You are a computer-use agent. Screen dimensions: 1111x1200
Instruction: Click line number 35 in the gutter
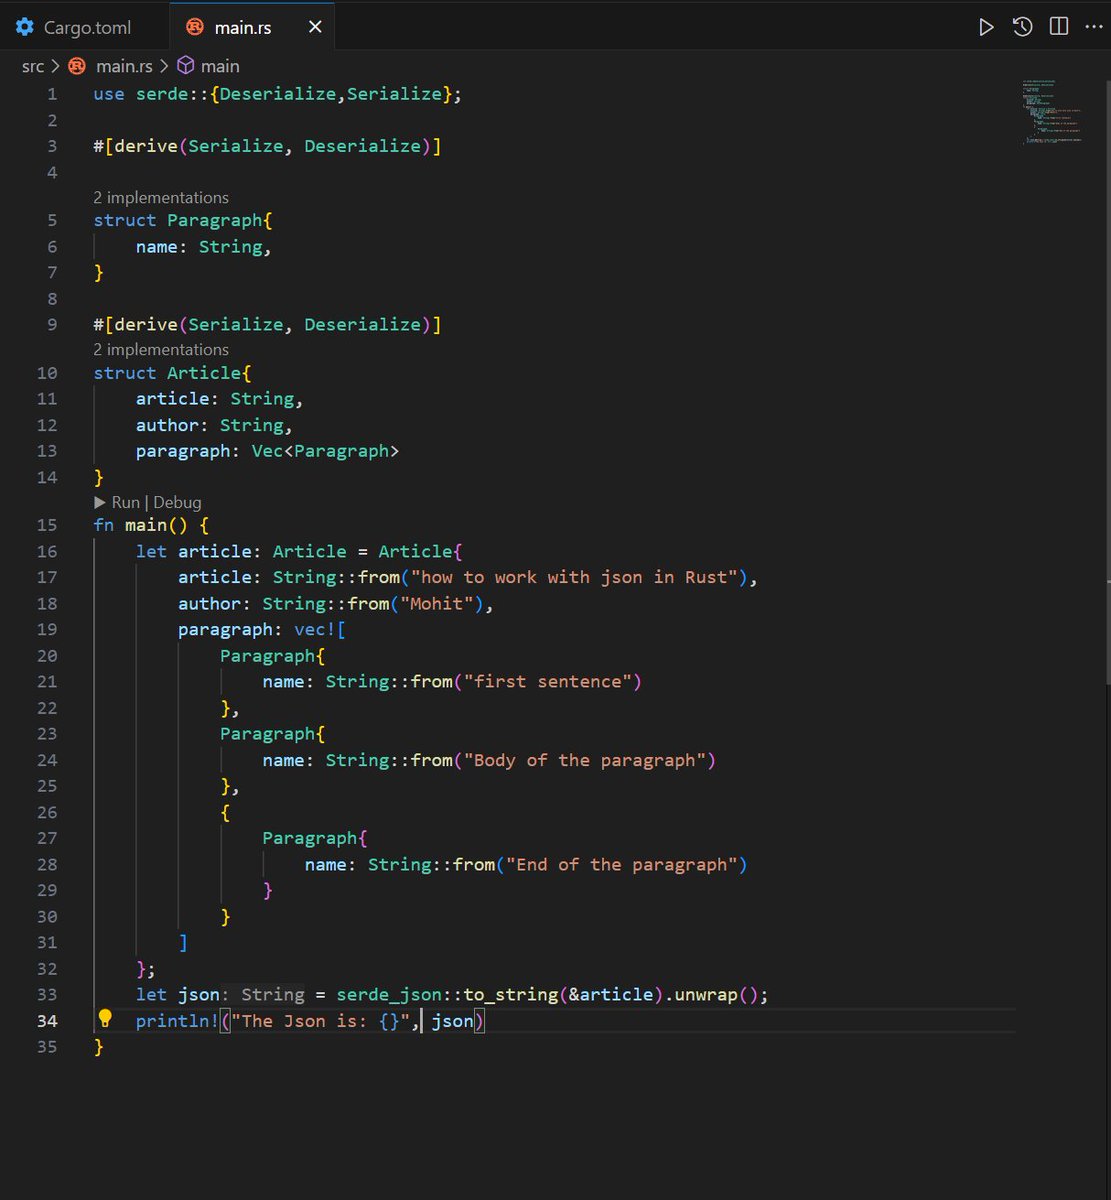click(x=46, y=1047)
